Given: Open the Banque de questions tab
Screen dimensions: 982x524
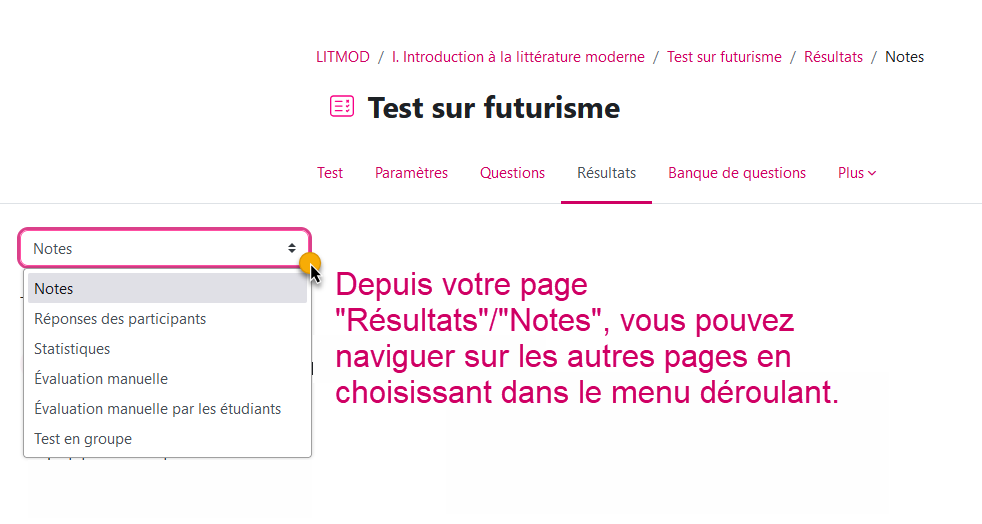Looking at the screenshot, I should pos(737,173).
